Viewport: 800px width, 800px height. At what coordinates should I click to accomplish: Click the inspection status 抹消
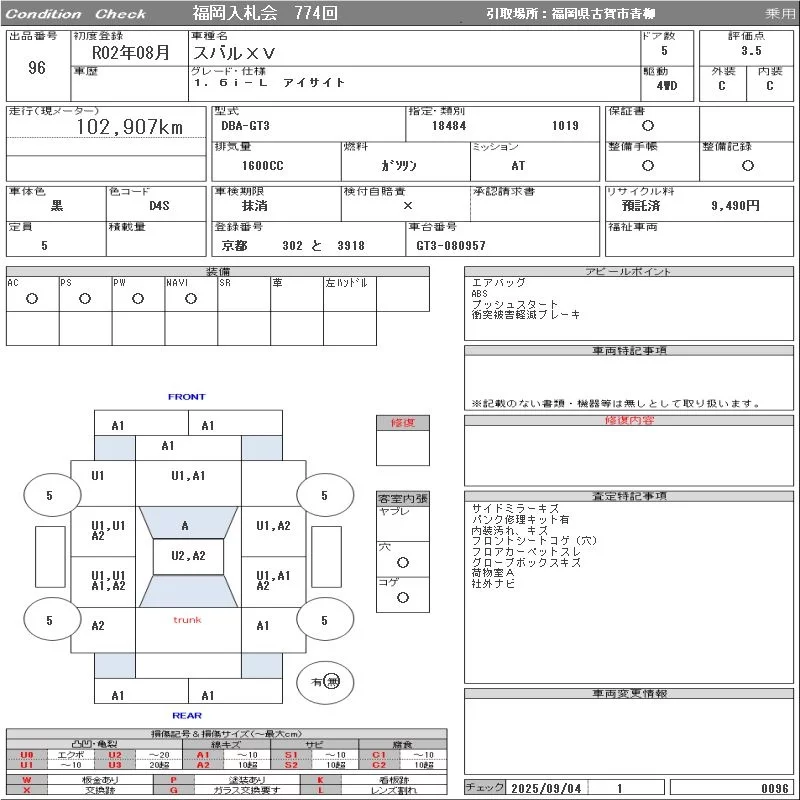coord(255,206)
